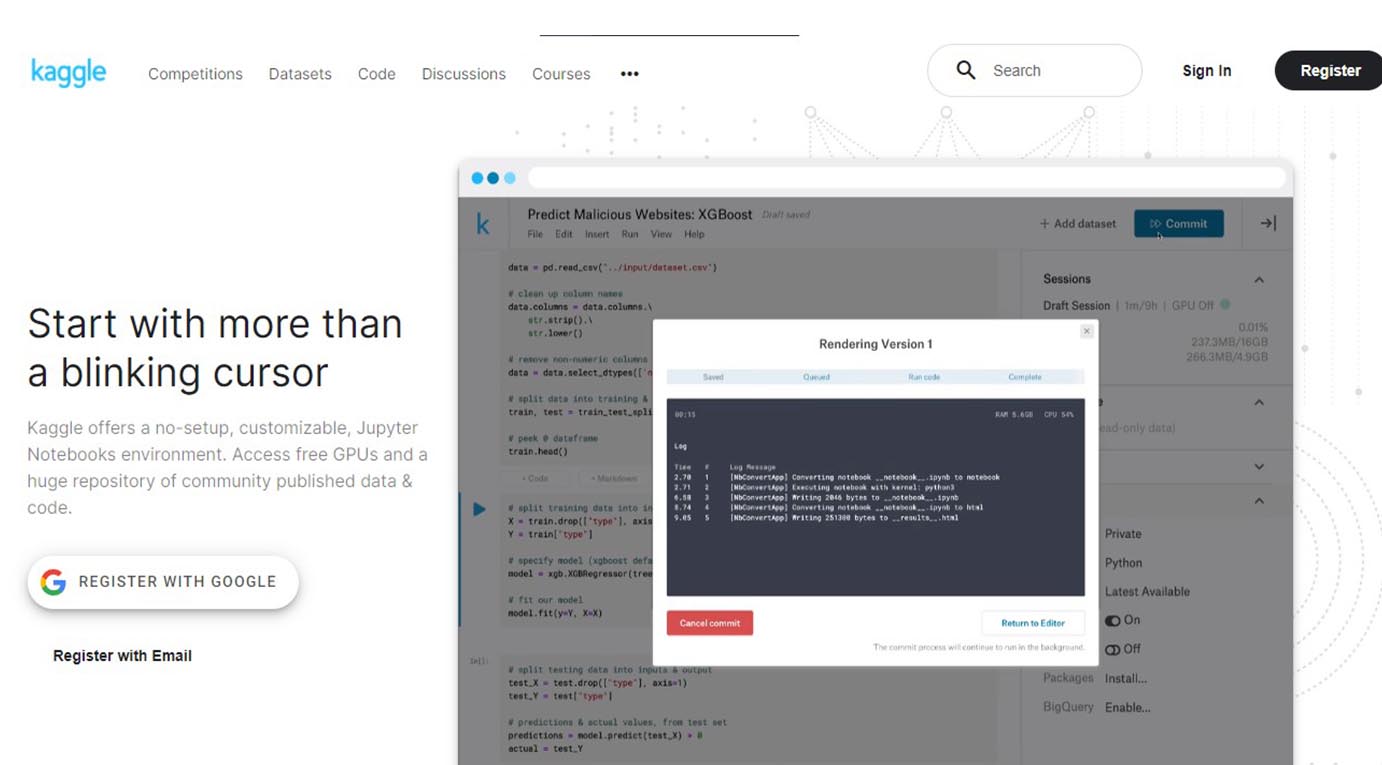The height and width of the screenshot is (765, 1382).
Task: Open the notebook File menu
Action: (535, 234)
